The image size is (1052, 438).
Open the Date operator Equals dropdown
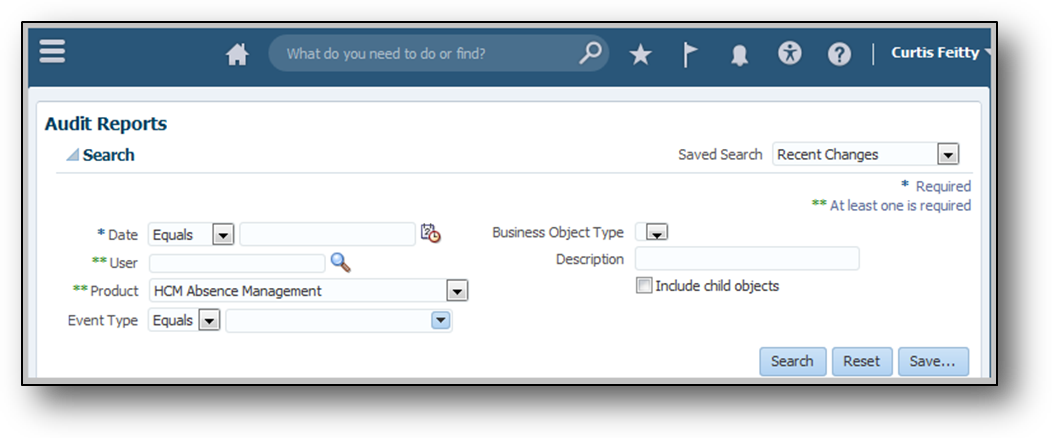(x=223, y=235)
